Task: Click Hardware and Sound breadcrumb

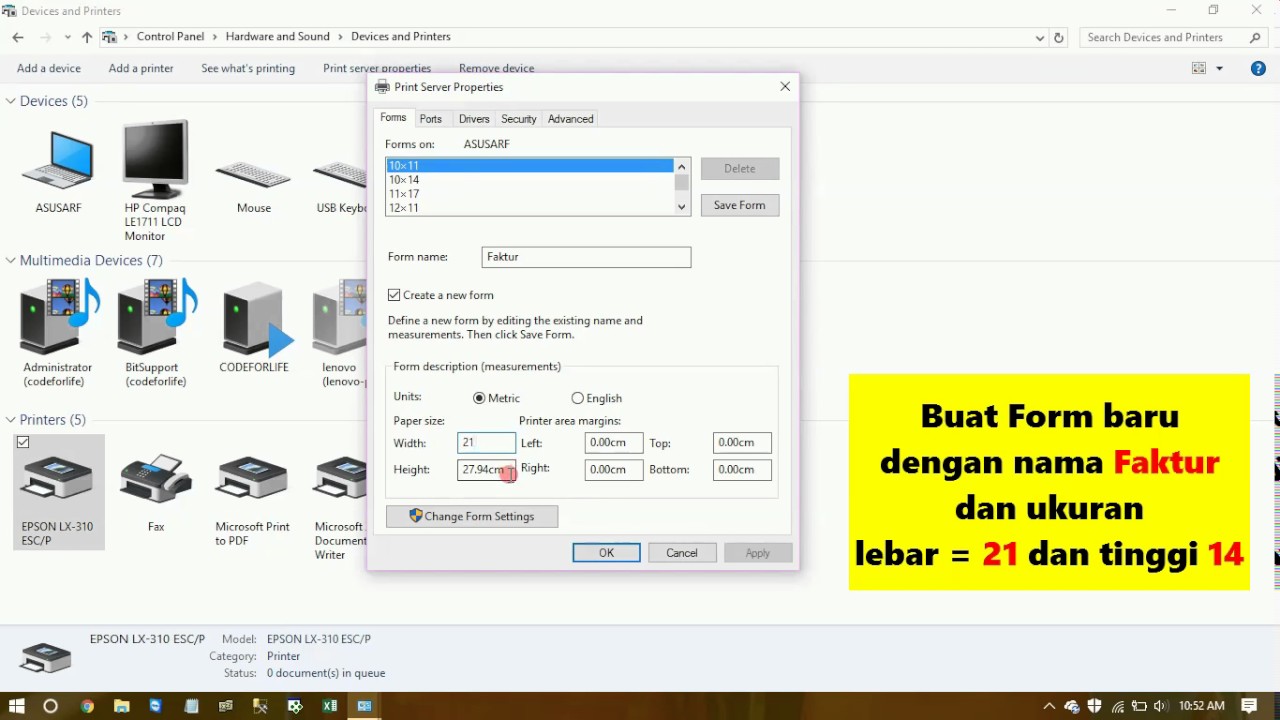Action: click(x=277, y=37)
